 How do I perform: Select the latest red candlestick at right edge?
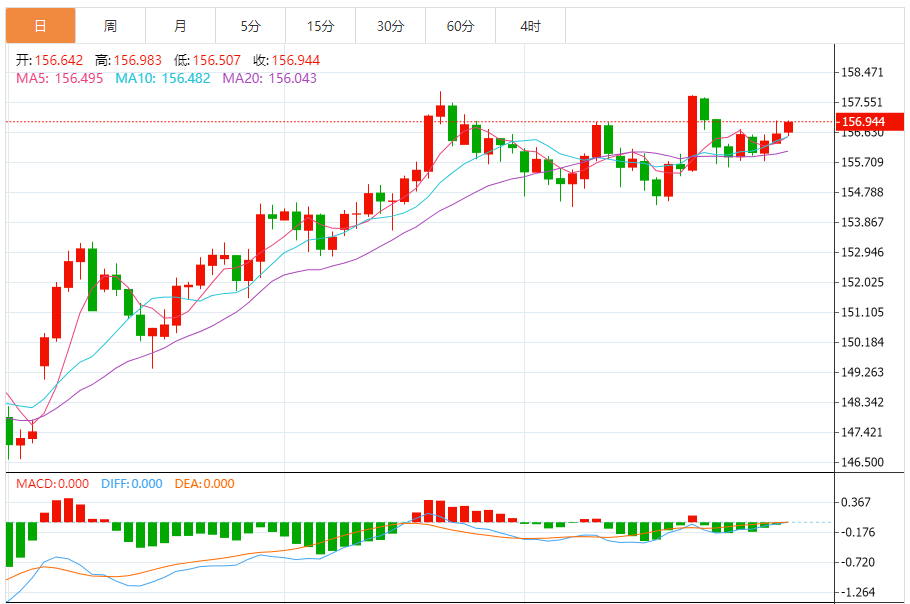[789, 127]
